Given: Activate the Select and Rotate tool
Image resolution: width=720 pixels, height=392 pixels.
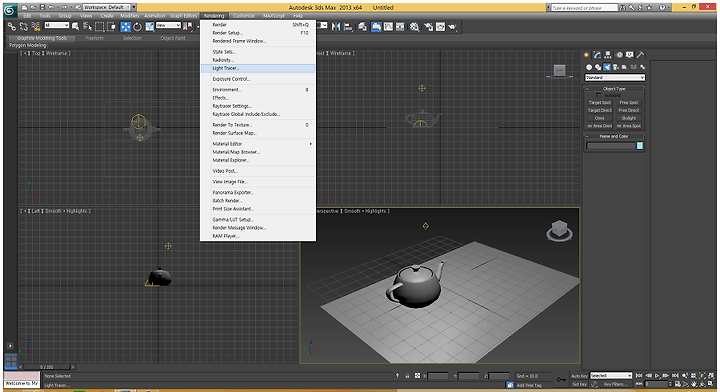Looking at the screenshot, I should [137, 27].
